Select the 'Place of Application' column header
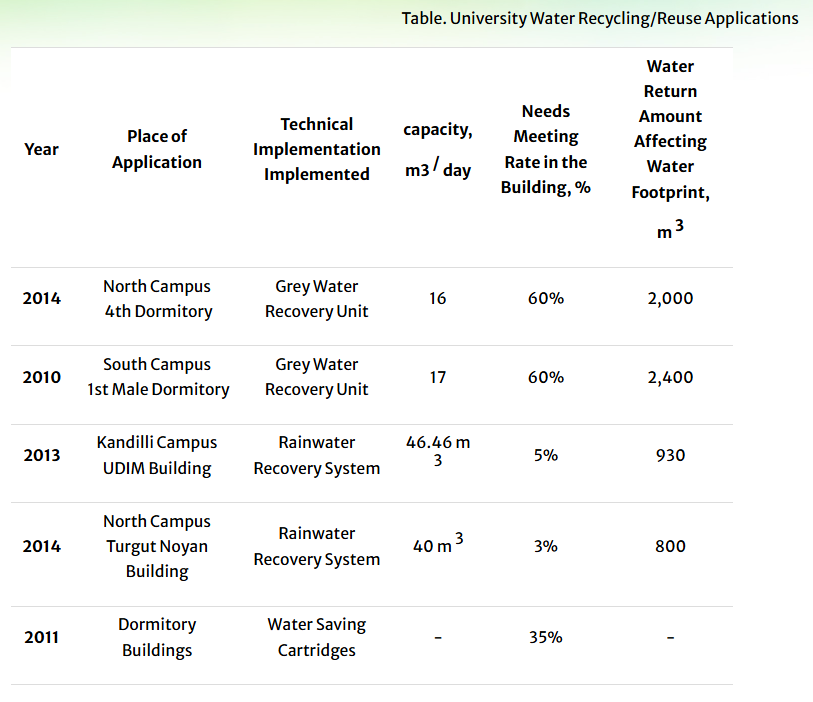 tap(157, 149)
